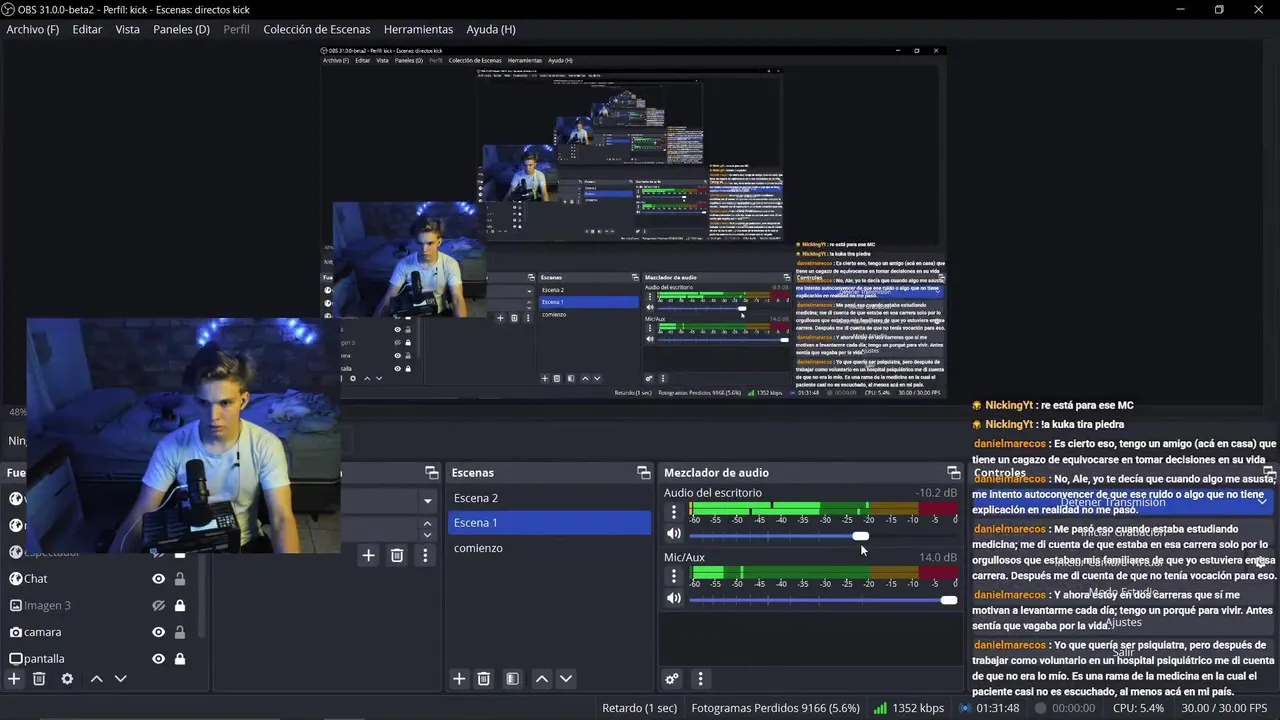
Task: Open transition properties three-dot menu
Action: (425, 555)
